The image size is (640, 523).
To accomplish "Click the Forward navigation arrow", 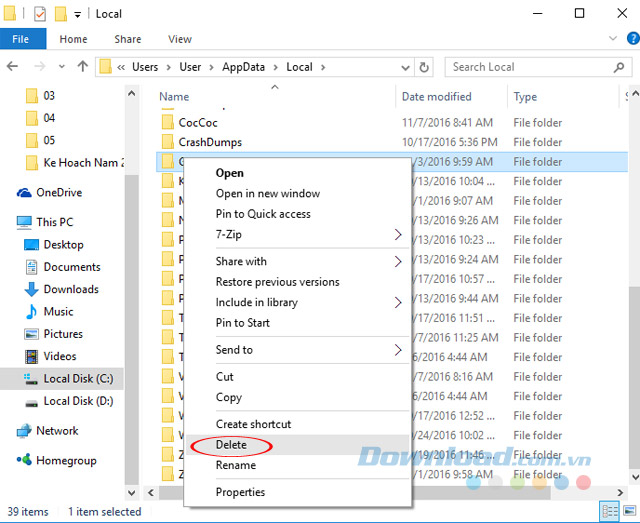I will point(39,66).
